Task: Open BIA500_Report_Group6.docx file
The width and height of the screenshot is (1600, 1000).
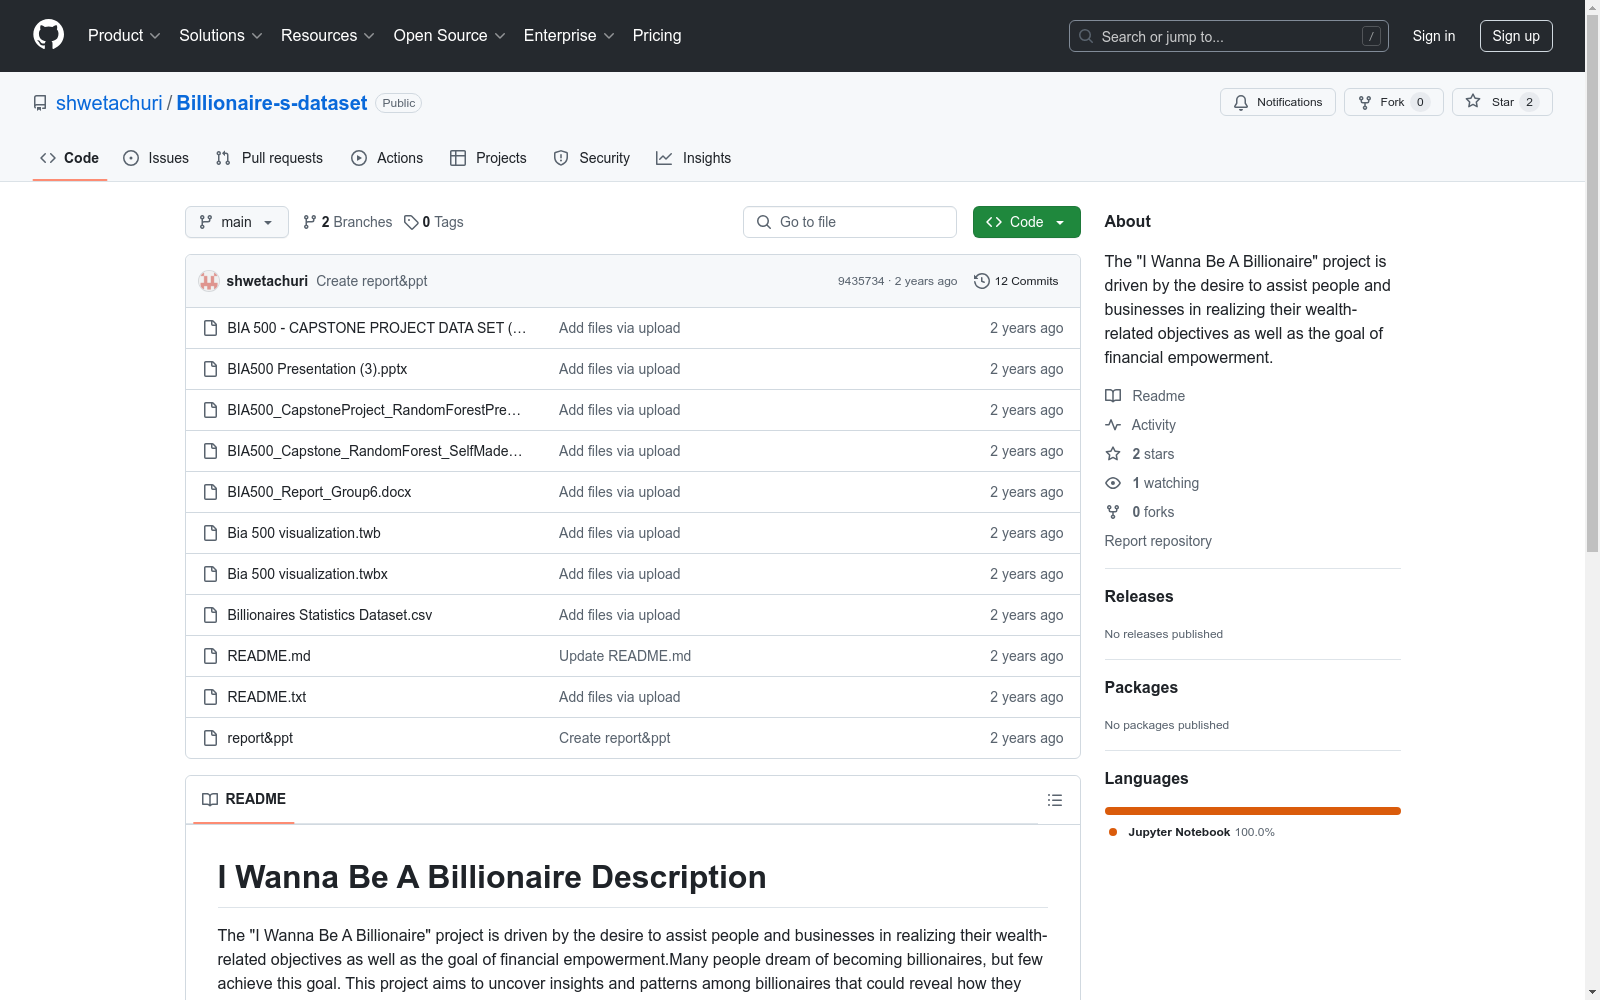Action: (319, 492)
